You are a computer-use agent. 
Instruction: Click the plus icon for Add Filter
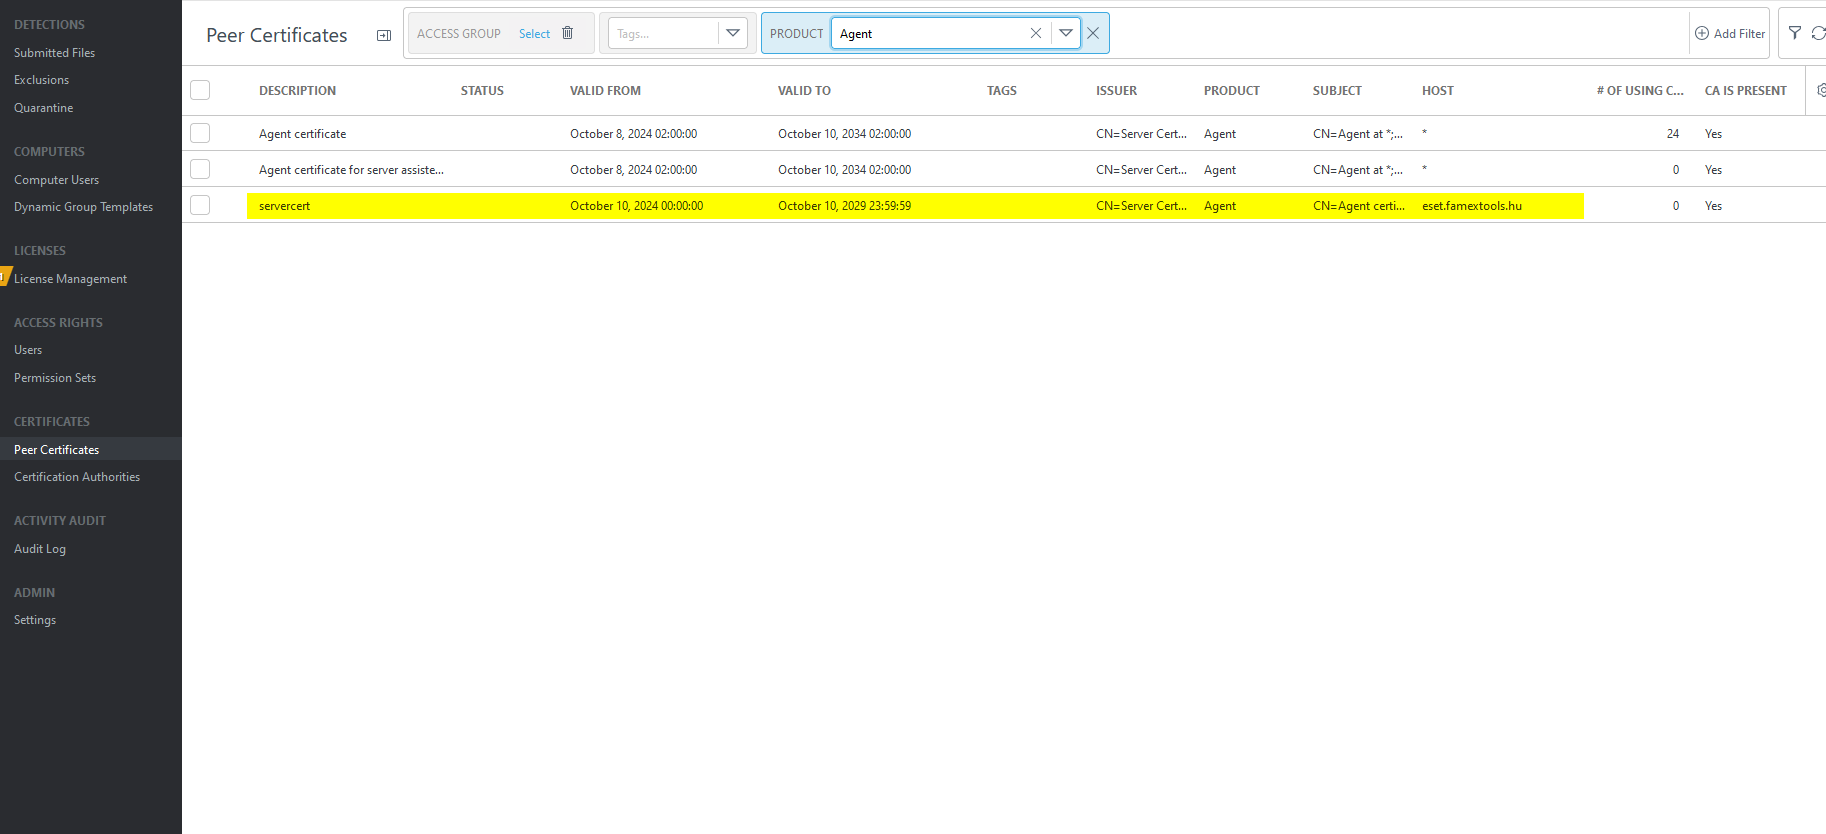tap(1702, 33)
